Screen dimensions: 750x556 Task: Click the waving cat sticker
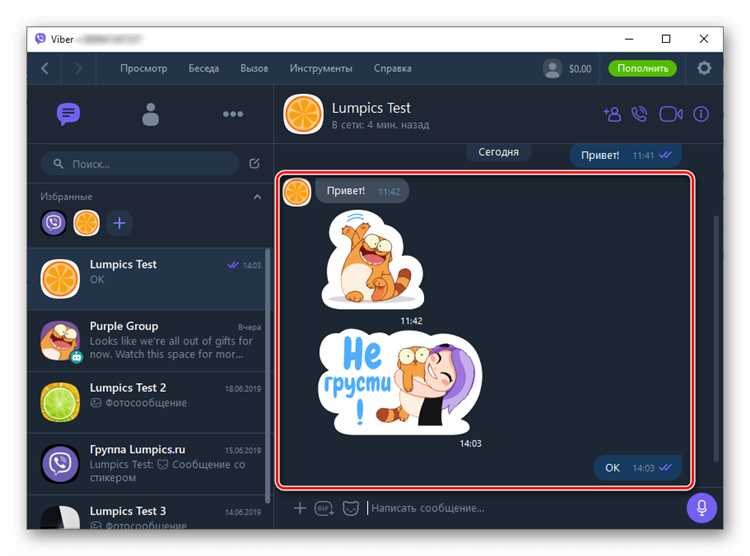click(x=373, y=259)
